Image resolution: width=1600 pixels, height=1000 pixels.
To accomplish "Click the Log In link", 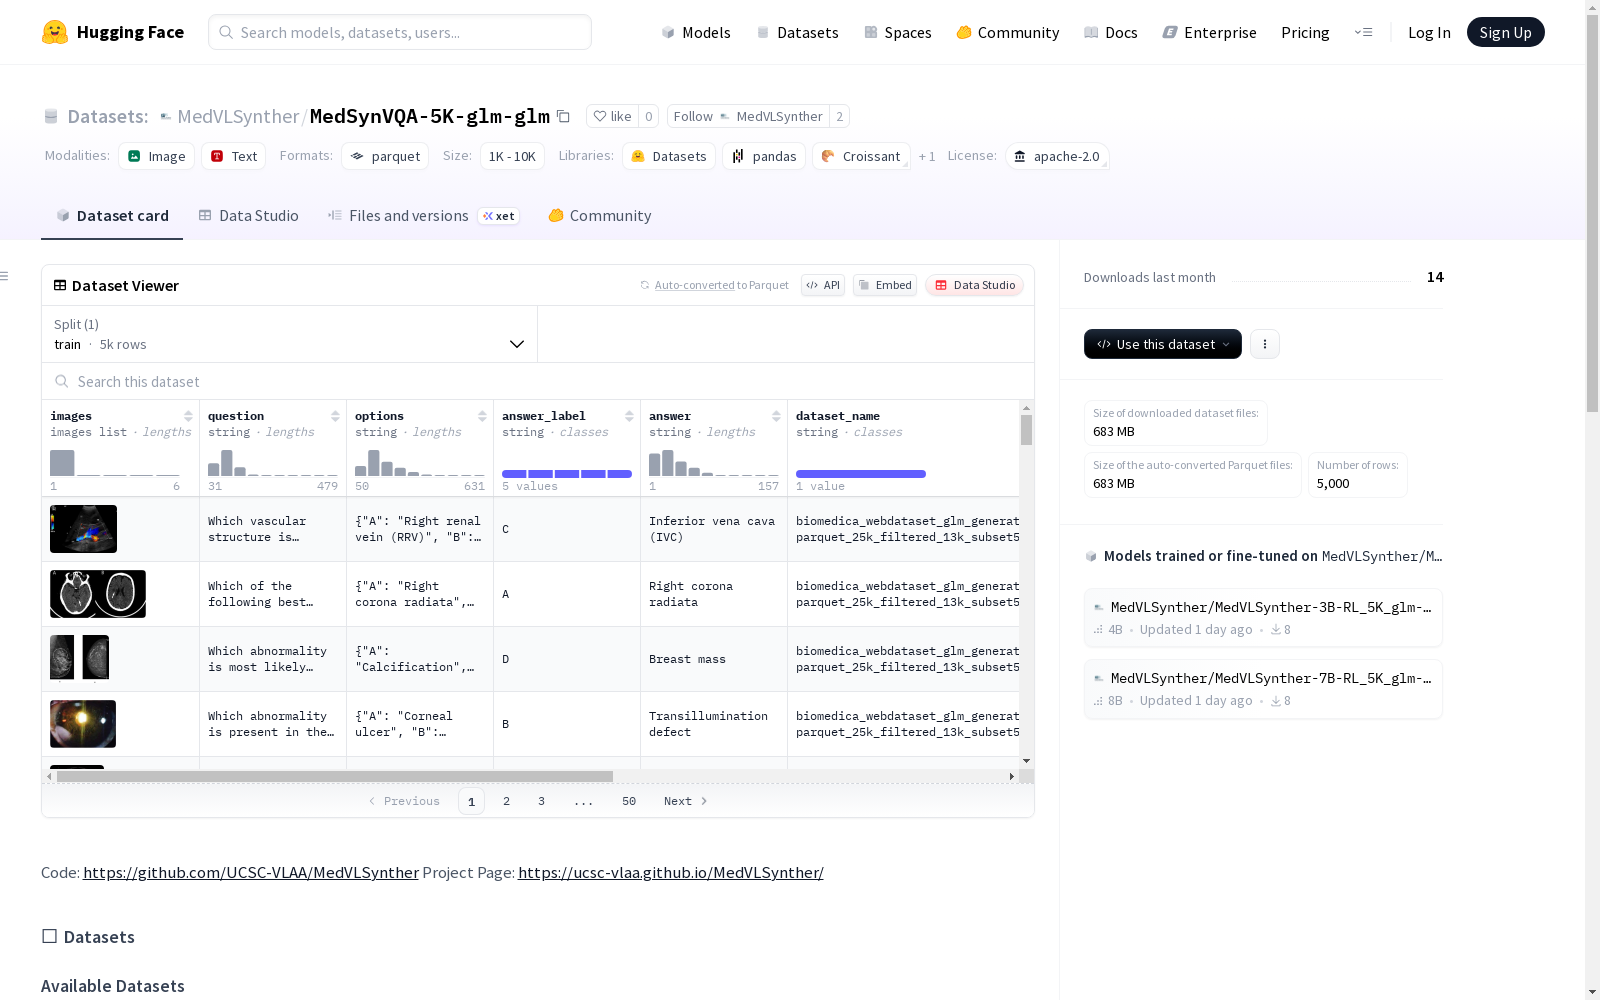I will pyautogui.click(x=1429, y=32).
